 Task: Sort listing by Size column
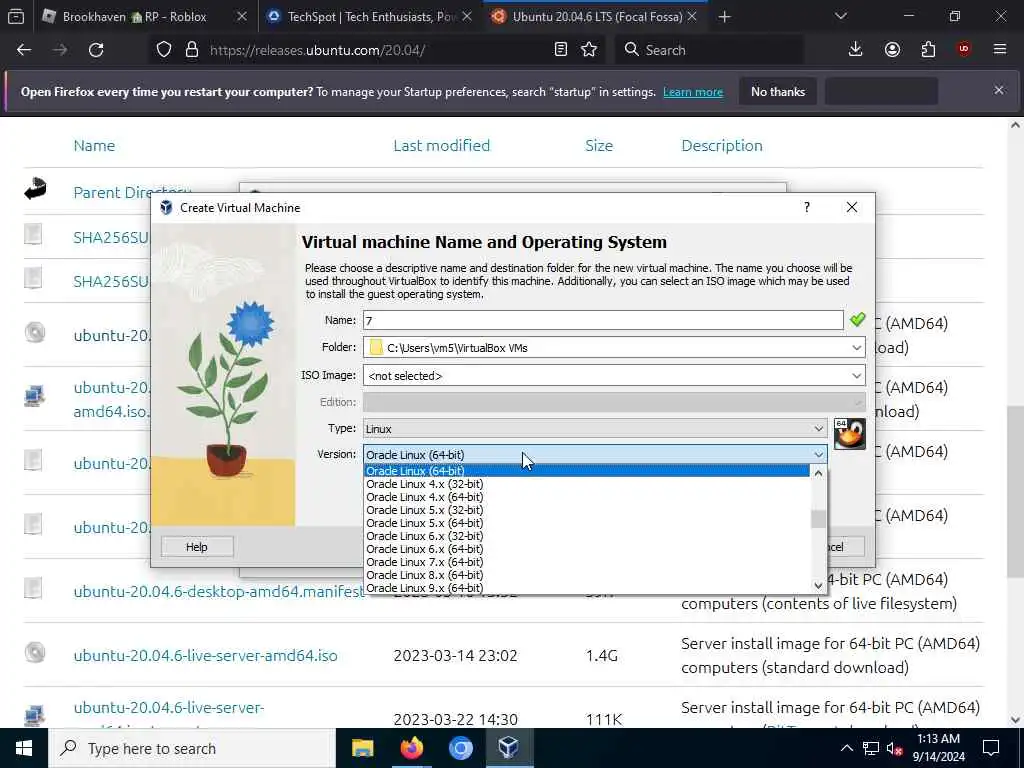(599, 146)
